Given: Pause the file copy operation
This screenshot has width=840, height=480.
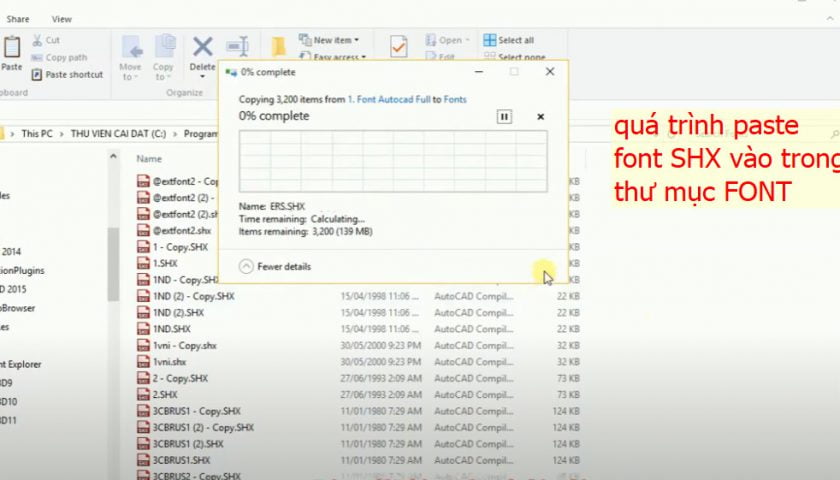Looking at the screenshot, I should click(x=504, y=117).
